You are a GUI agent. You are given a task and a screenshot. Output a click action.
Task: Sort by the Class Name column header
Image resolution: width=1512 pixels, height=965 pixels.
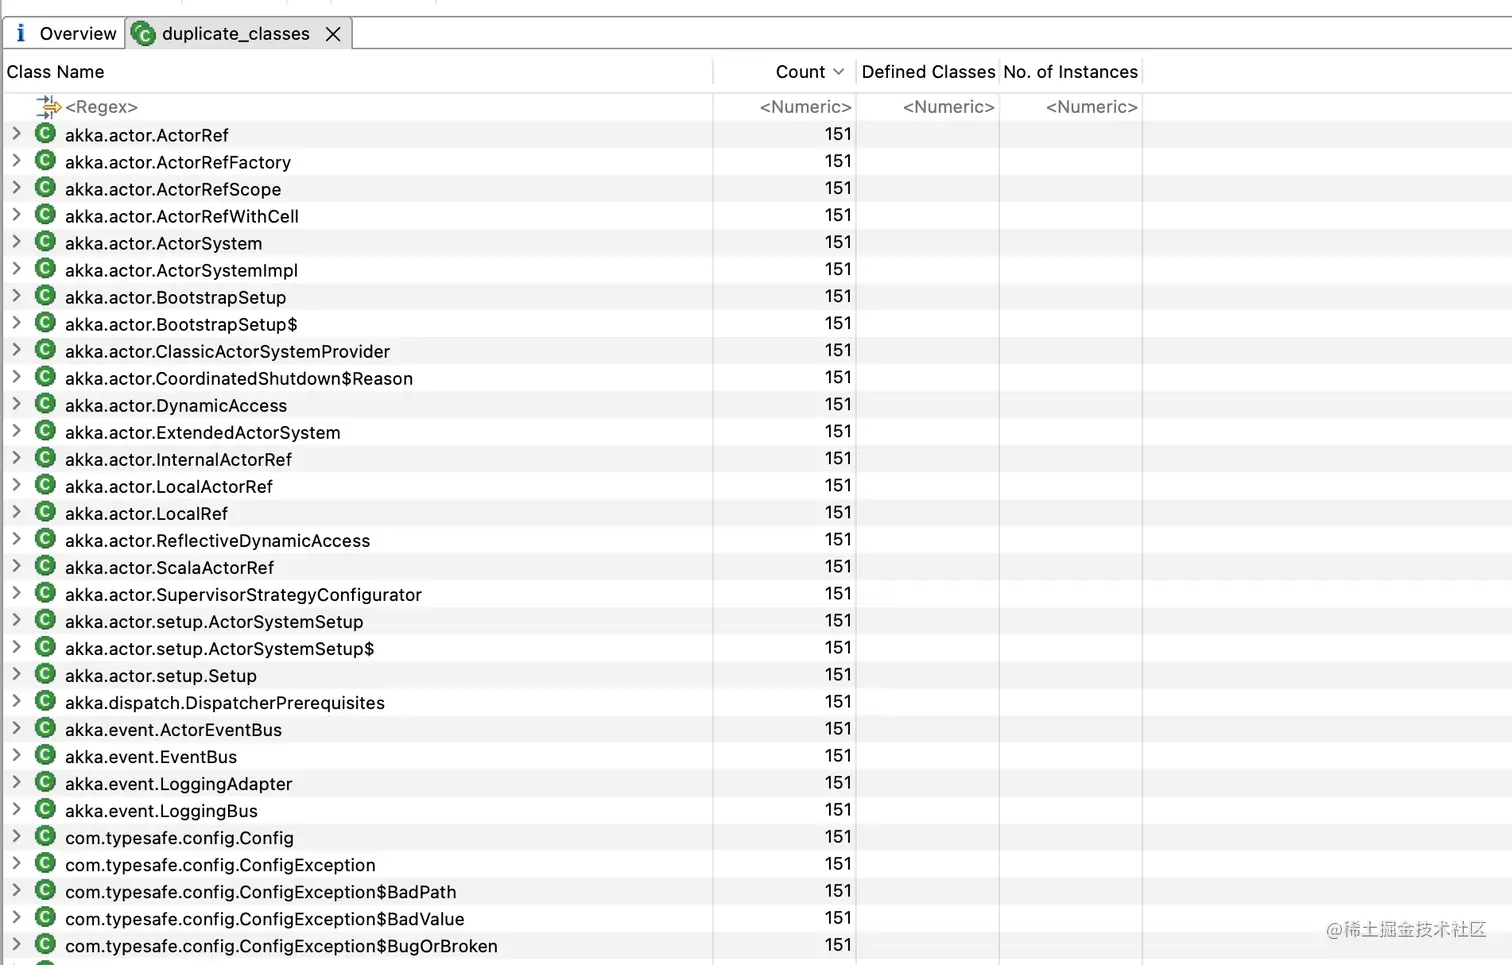tap(56, 72)
